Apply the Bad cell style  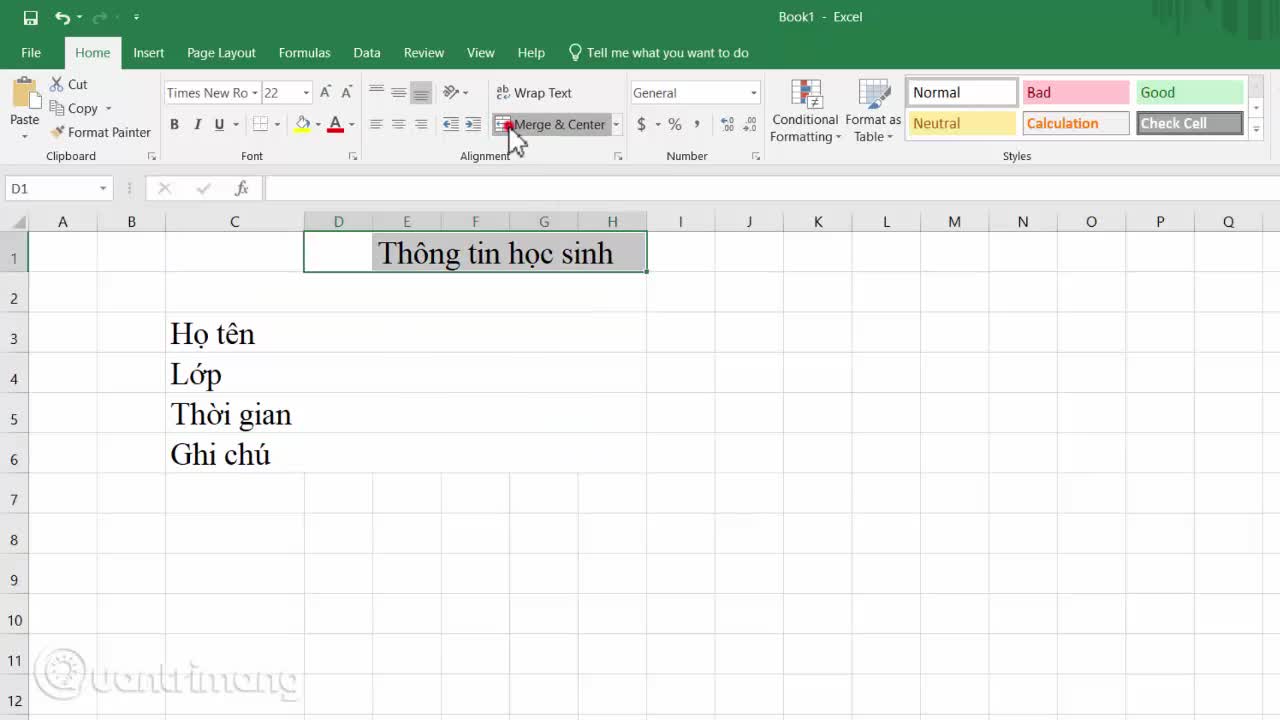(x=1076, y=92)
